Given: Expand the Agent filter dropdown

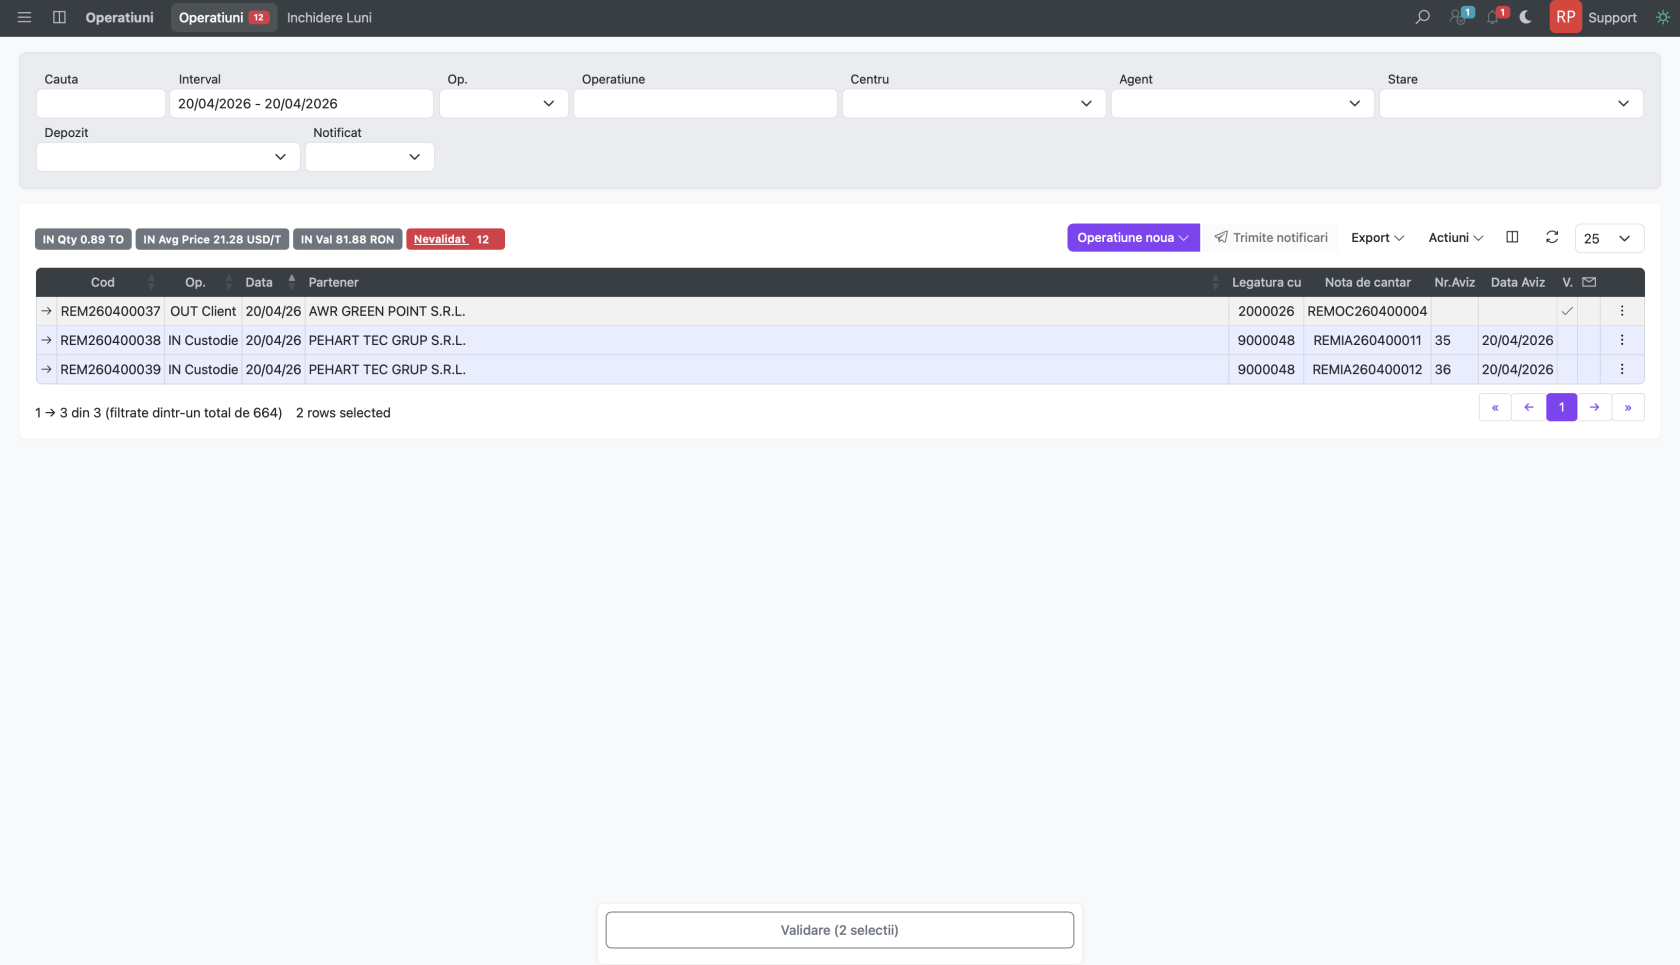Looking at the screenshot, I should (1242, 103).
